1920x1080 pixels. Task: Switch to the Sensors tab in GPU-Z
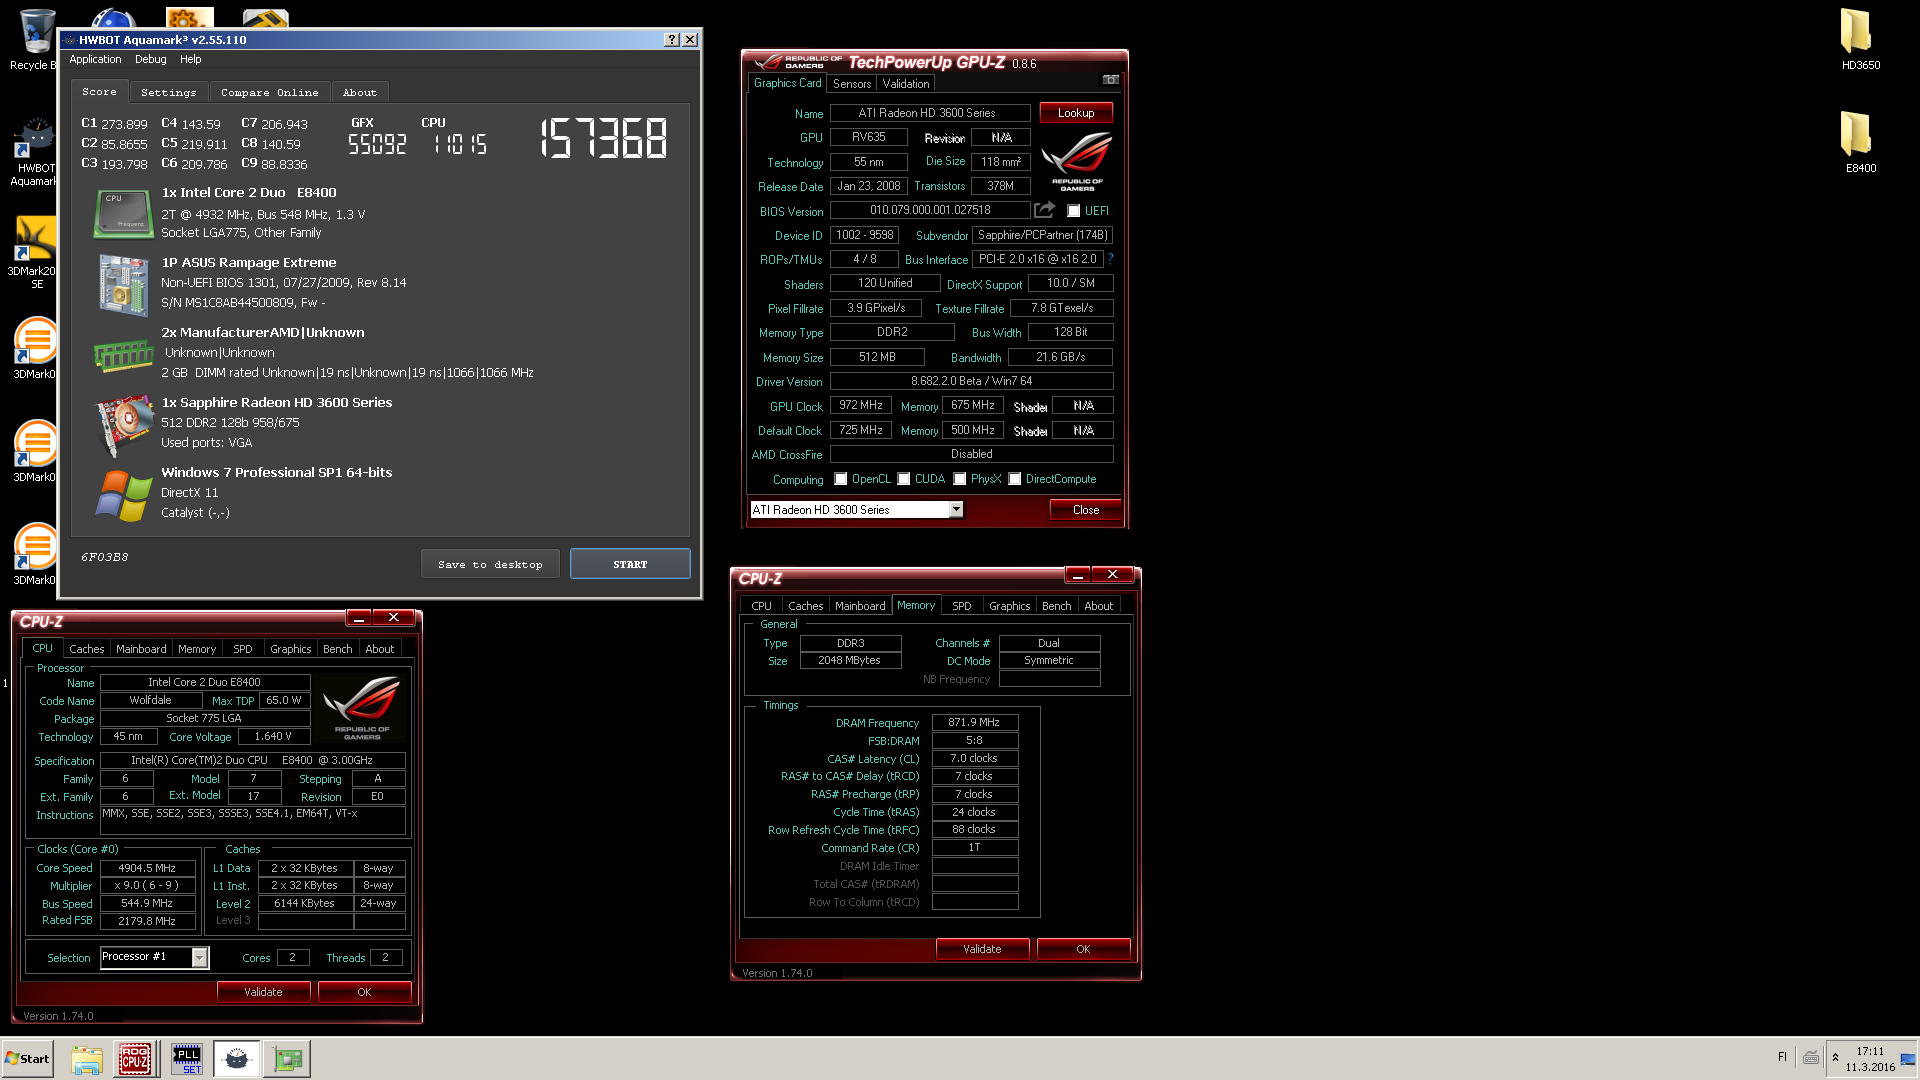[x=852, y=84]
